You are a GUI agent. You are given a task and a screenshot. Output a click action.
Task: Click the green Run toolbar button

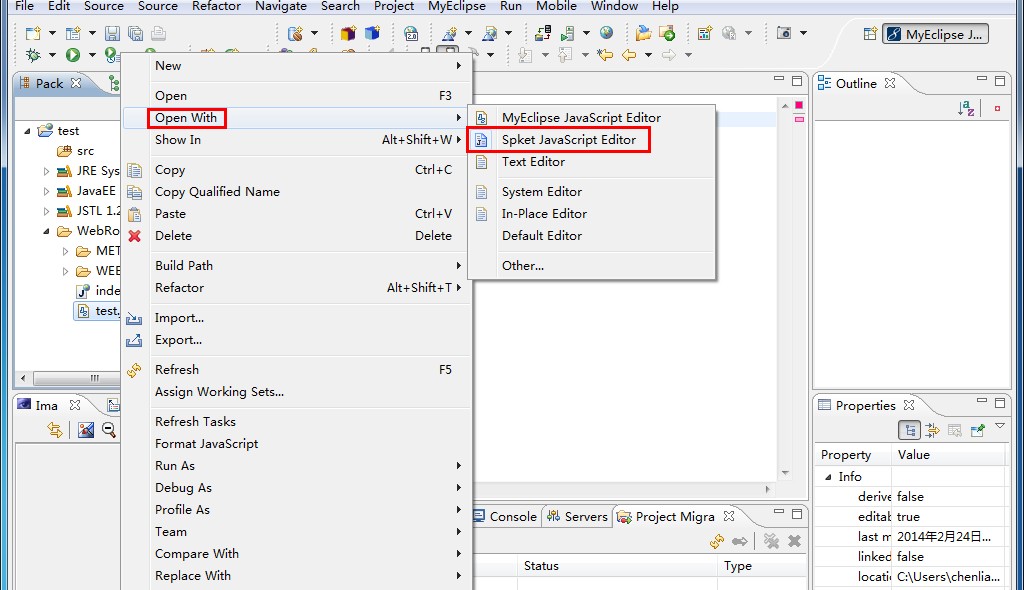72,55
